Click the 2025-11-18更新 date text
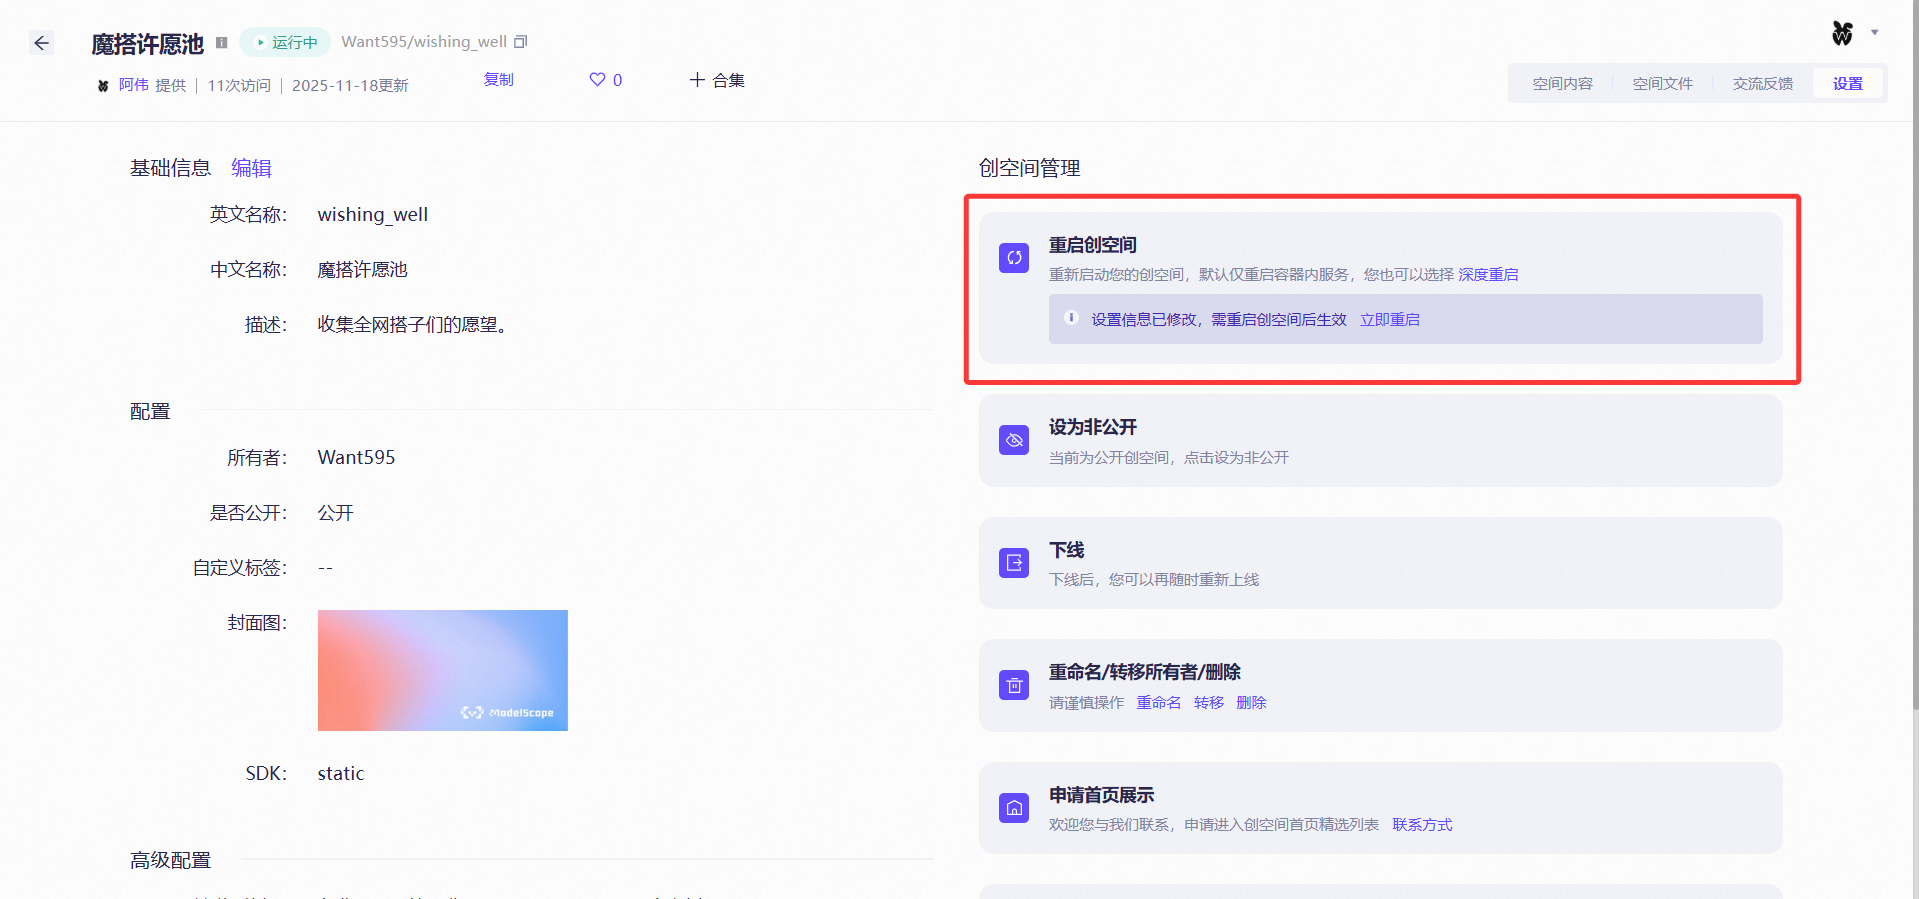Screen dimensions: 1919x899 [x=350, y=86]
